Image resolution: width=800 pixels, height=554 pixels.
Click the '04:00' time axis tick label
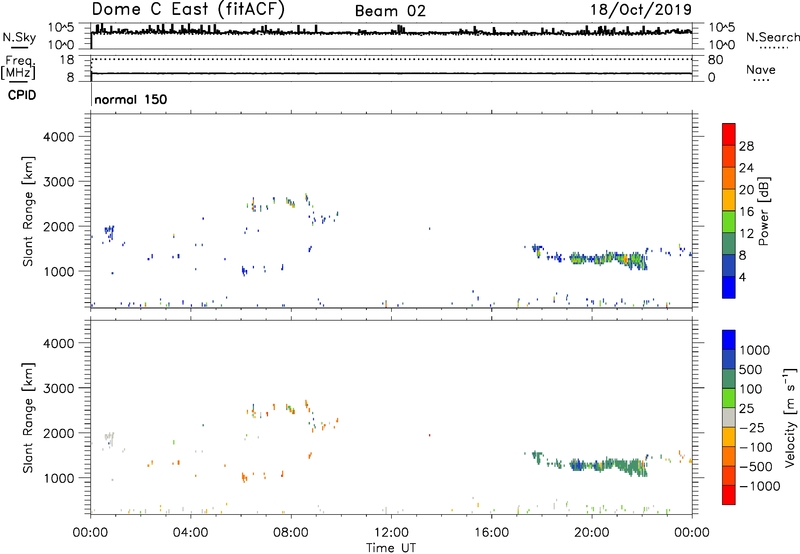[191, 533]
